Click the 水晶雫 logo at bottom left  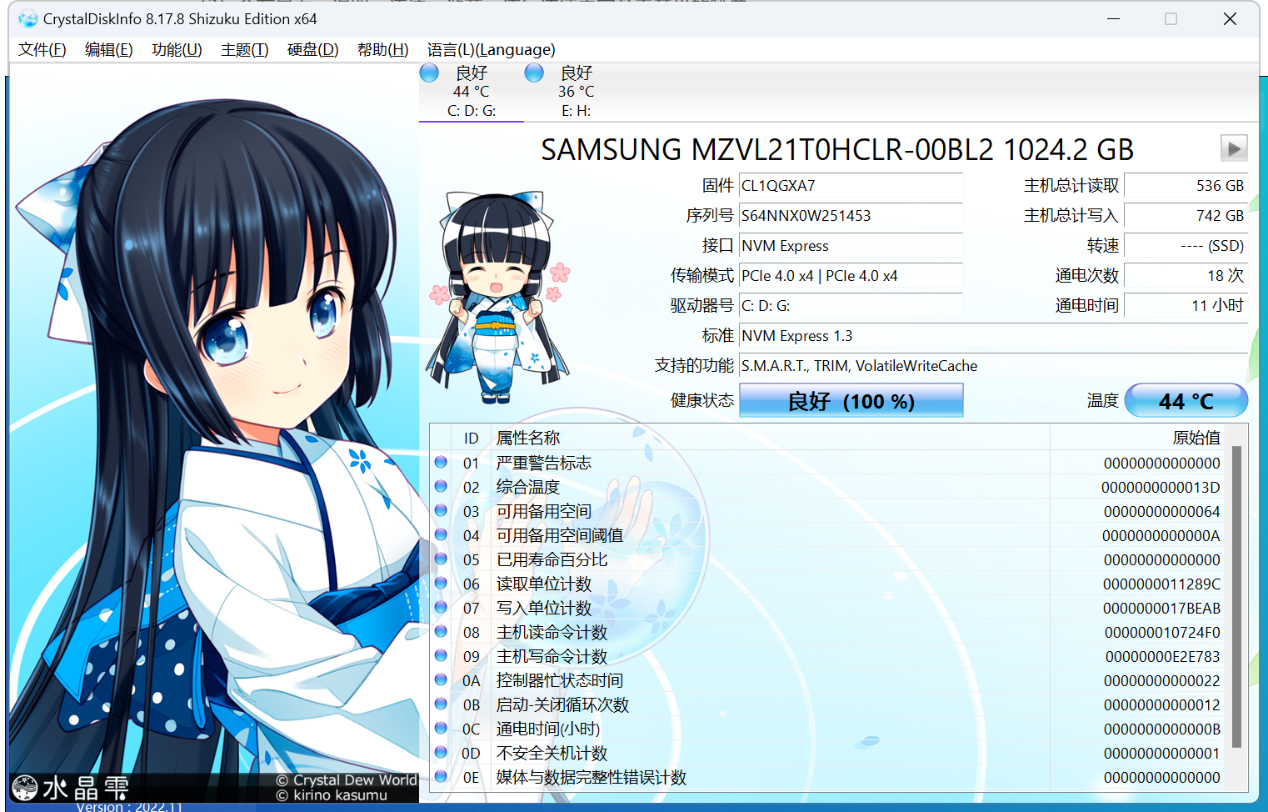[70, 787]
